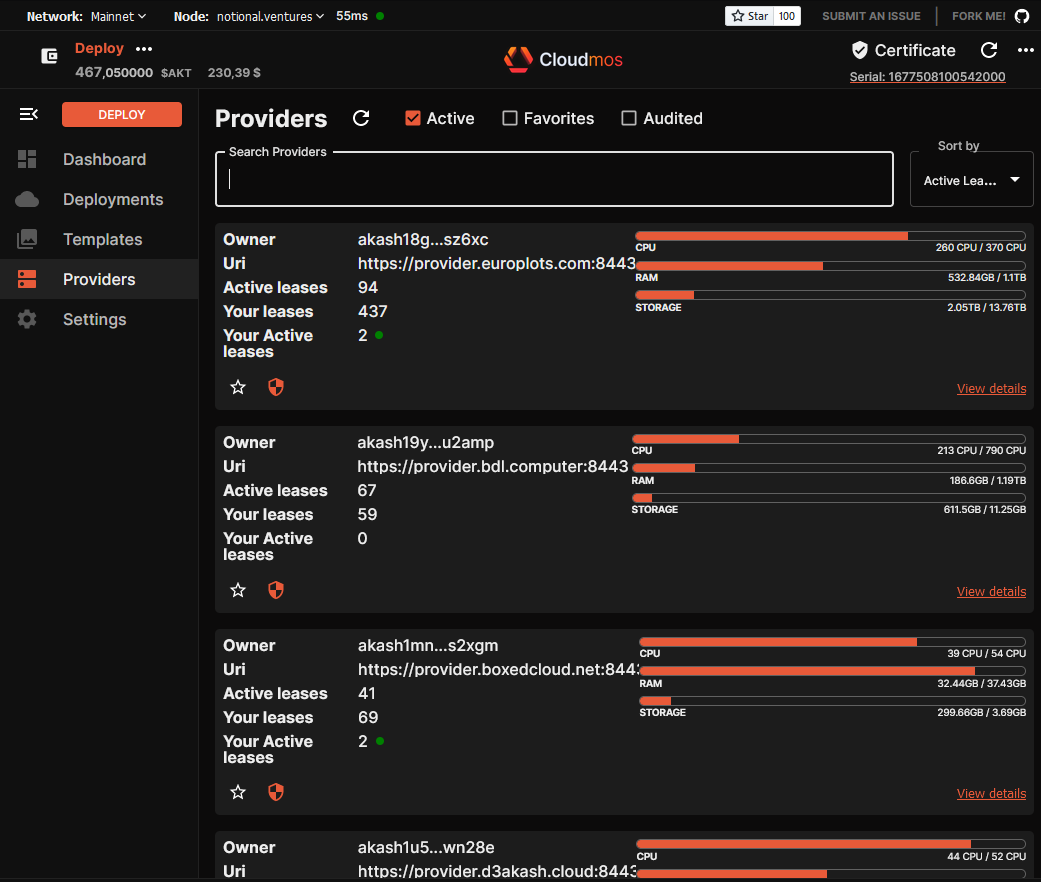Open the Node notional.ventures dropdown

click(270, 16)
